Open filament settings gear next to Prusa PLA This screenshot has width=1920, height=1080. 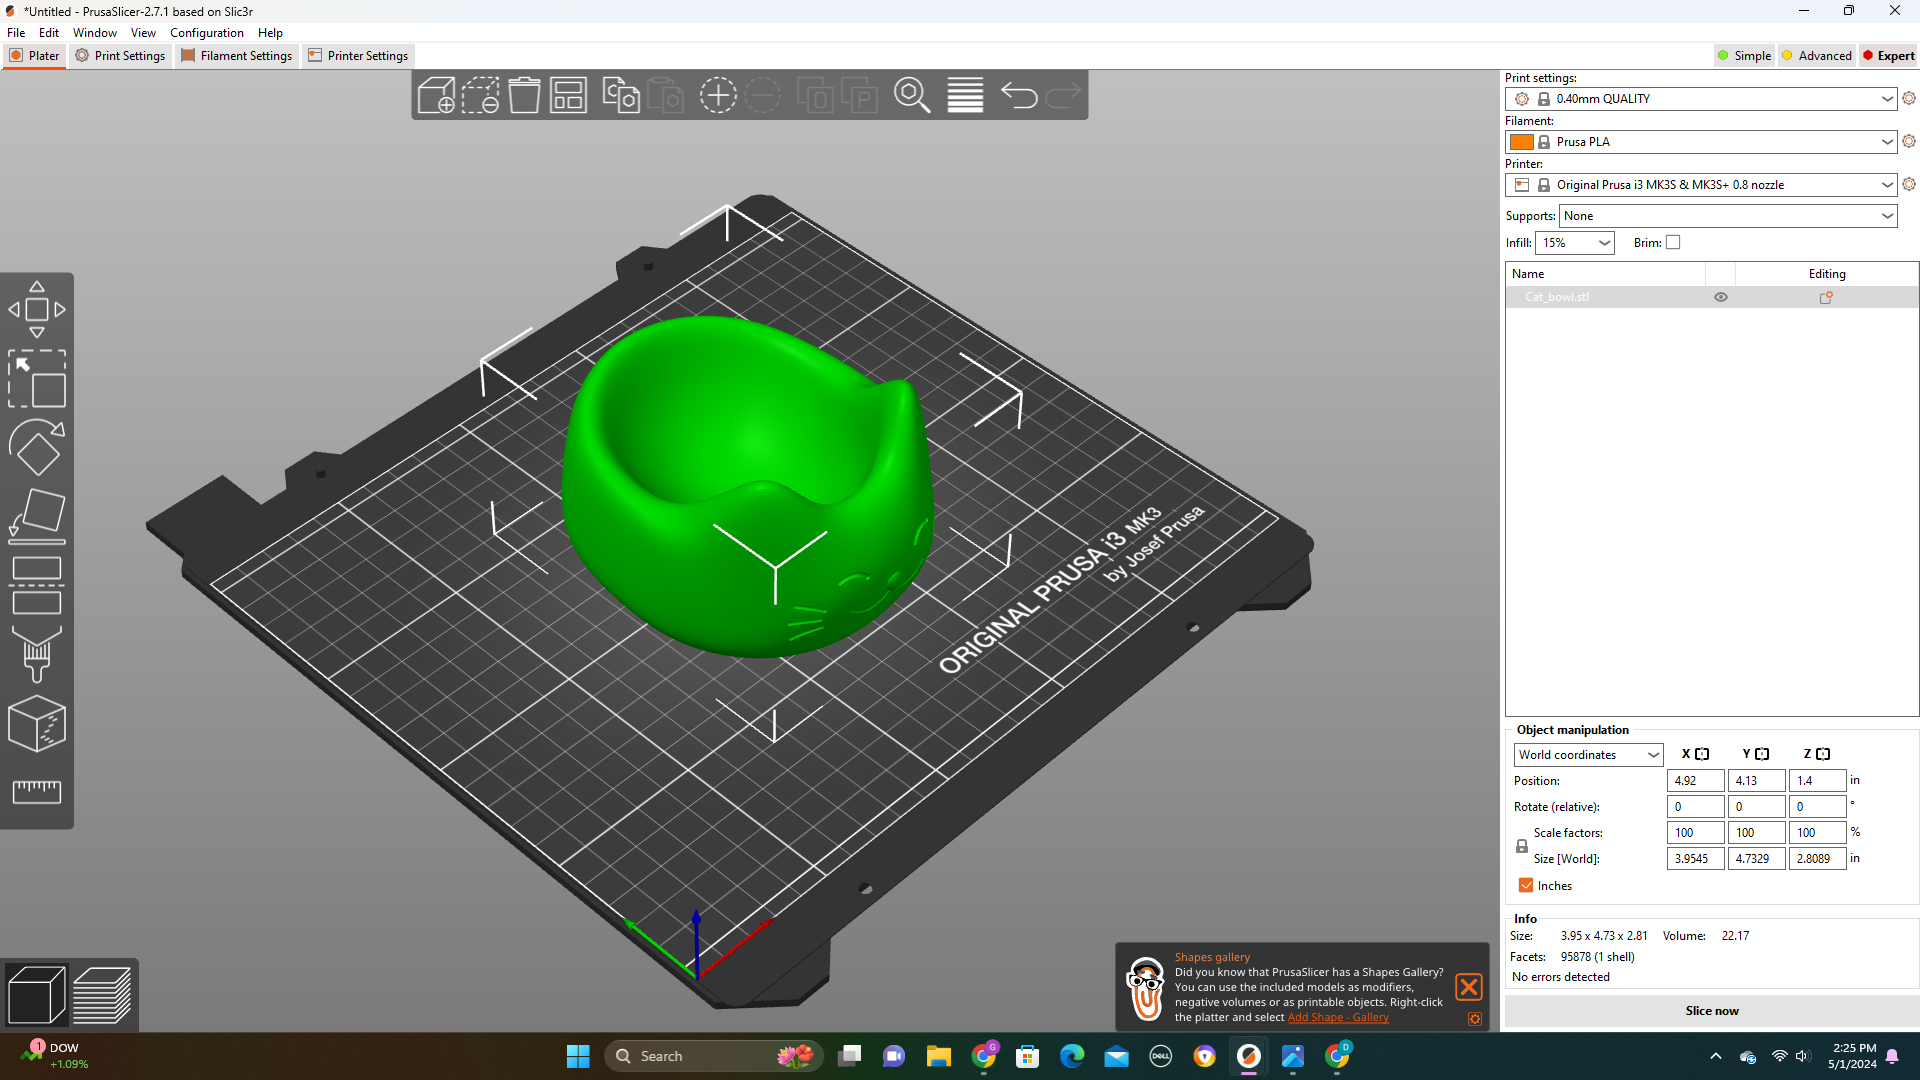[x=1909, y=141]
